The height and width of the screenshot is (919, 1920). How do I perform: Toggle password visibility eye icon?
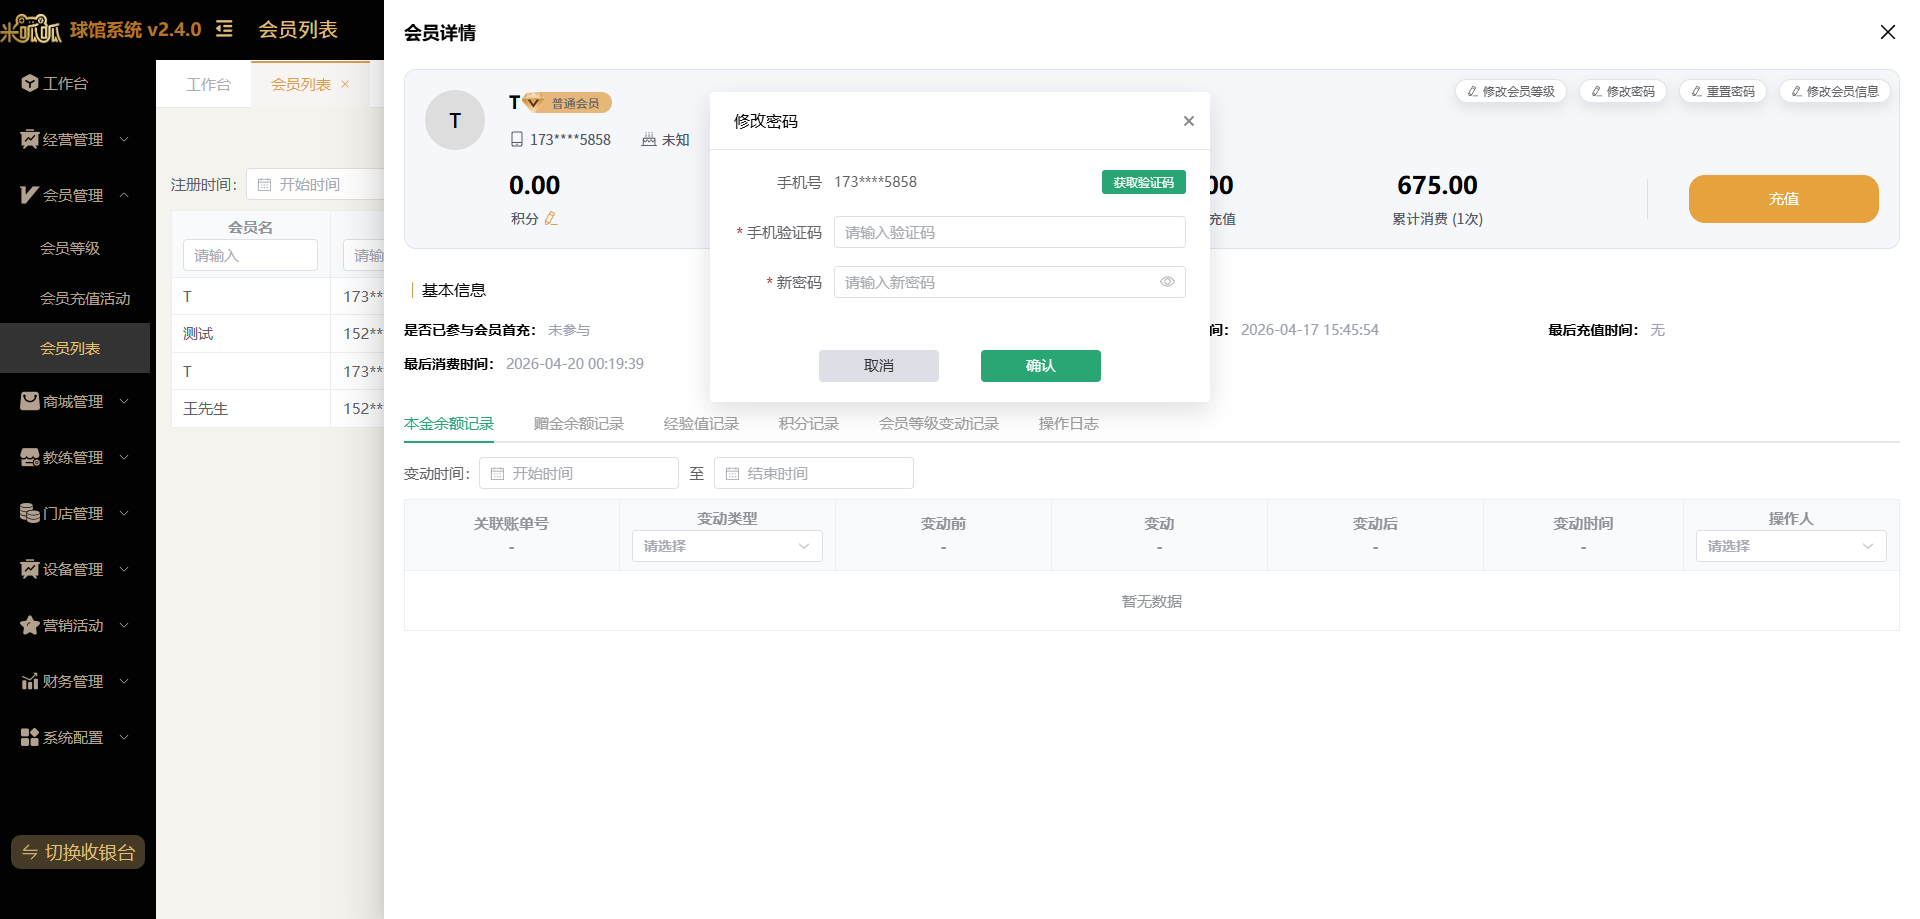1167,282
